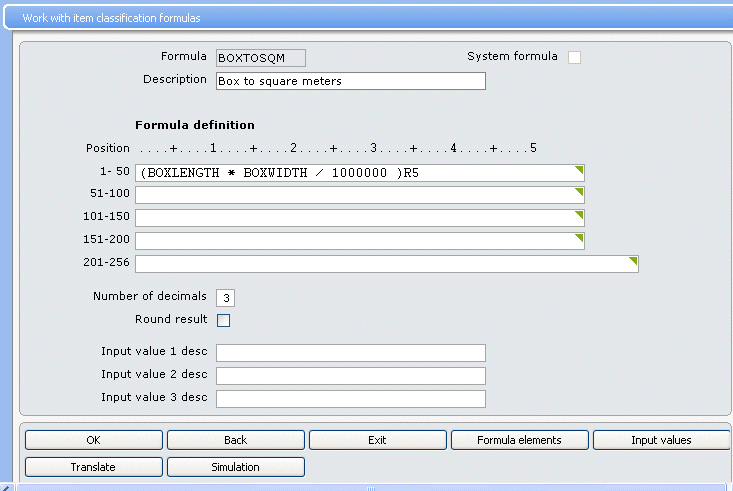Open the Input values button
The height and width of the screenshot is (491, 733).
coord(661,440)
